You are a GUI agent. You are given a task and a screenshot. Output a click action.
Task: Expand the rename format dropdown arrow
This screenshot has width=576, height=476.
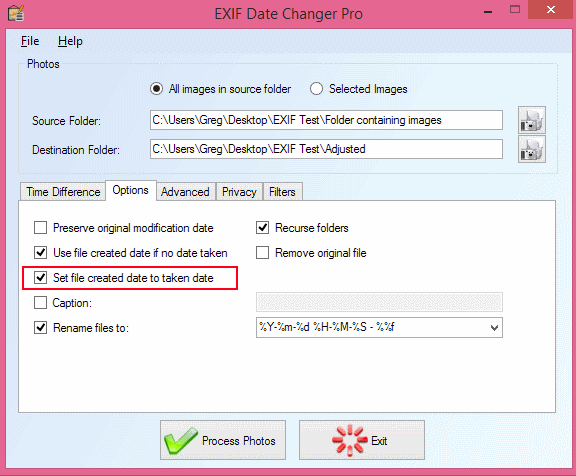(x=494, y=327)
